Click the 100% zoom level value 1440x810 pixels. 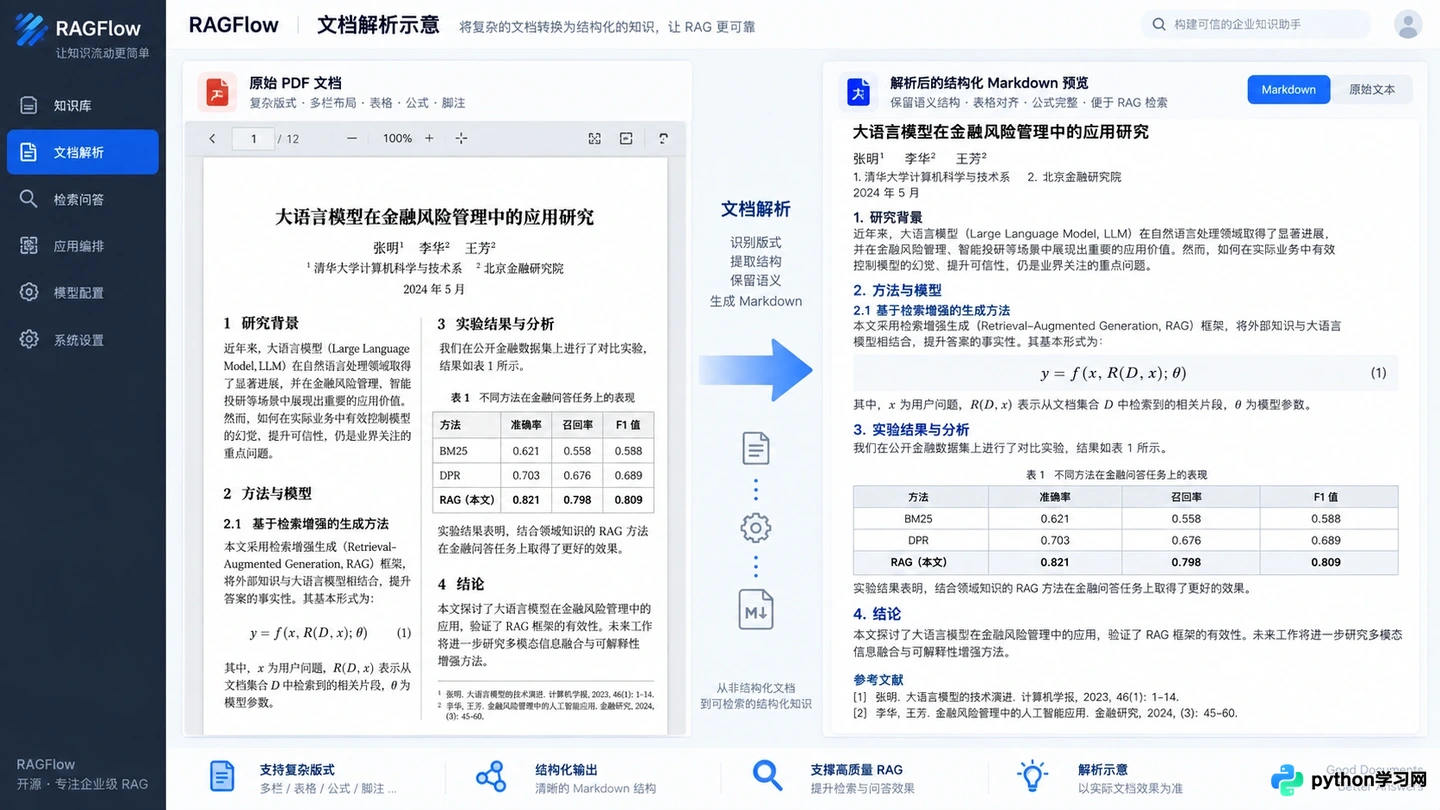click(x=397, y=139)
